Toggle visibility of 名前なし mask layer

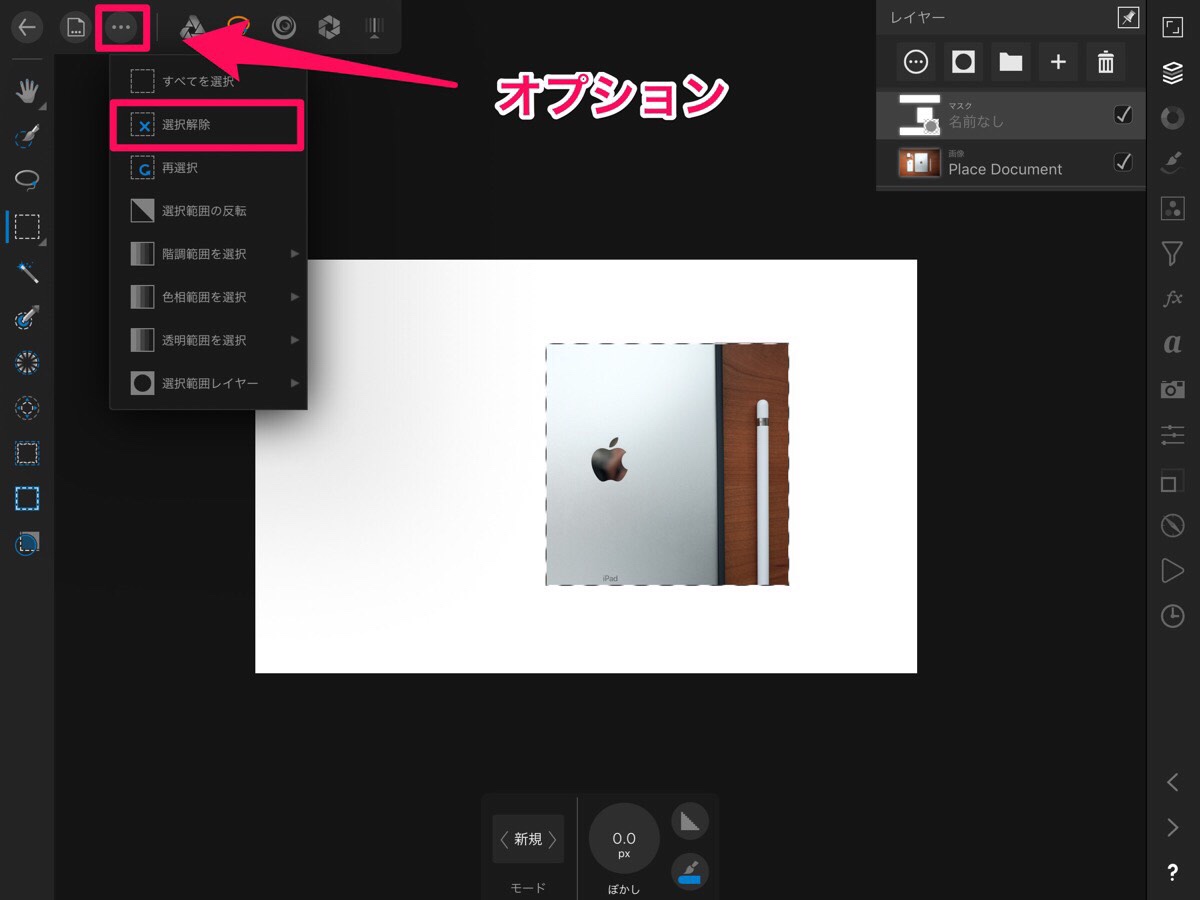[x=1123, y=115]
